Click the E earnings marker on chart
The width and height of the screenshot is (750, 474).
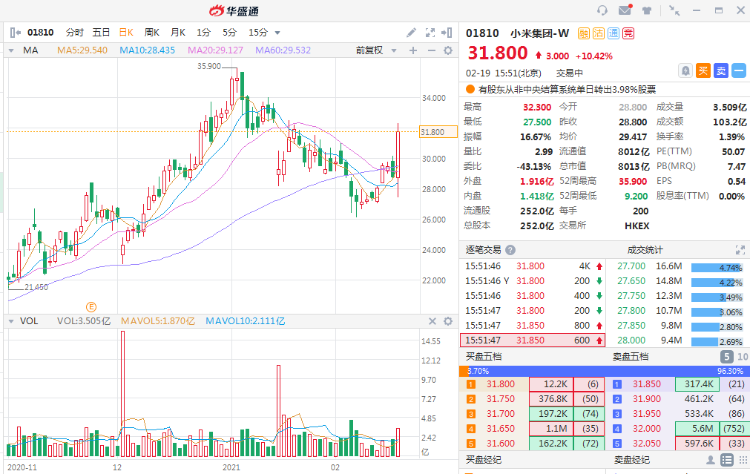(x=91, y=307)
